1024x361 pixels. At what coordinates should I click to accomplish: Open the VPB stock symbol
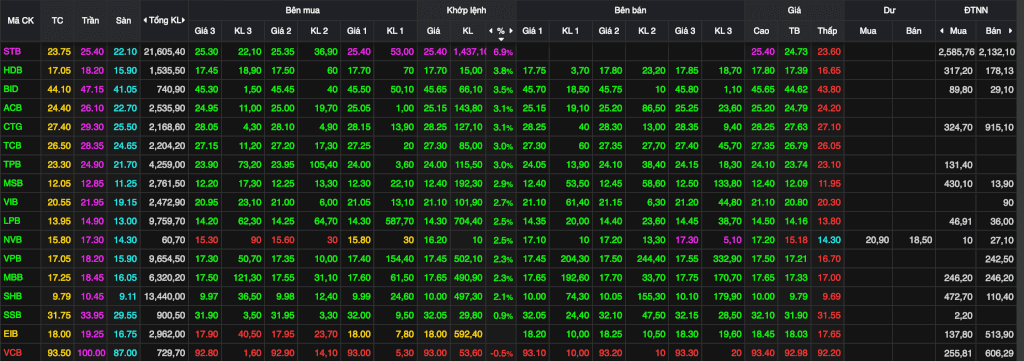[x=12, y=259]
